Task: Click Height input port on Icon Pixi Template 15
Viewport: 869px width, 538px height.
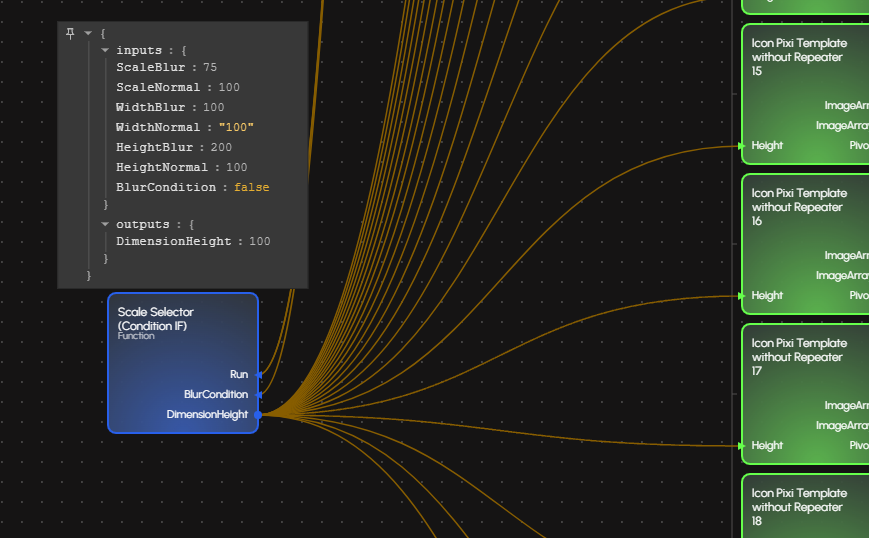Action: tap(742, 146)
